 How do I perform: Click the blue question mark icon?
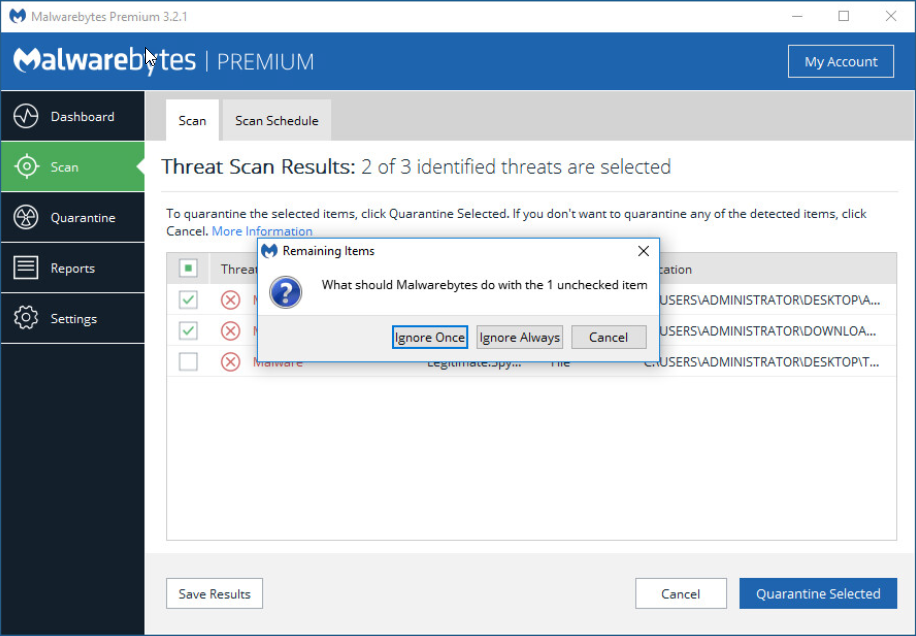click(x=286, y=292)
